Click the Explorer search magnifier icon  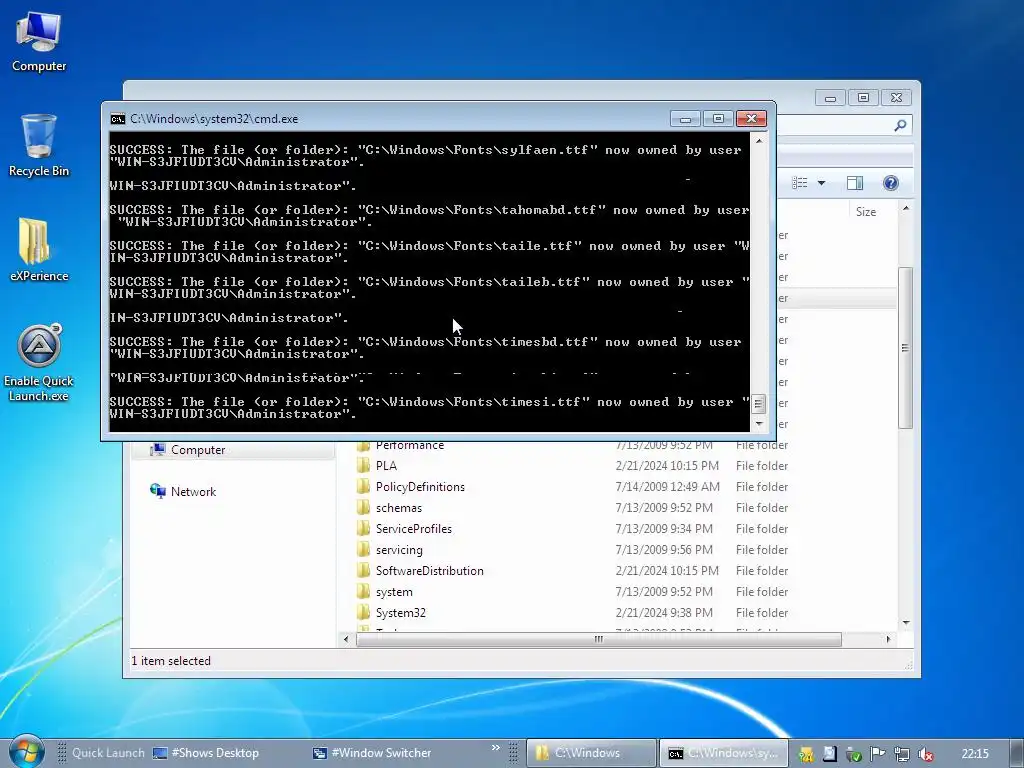coord(900,125)
